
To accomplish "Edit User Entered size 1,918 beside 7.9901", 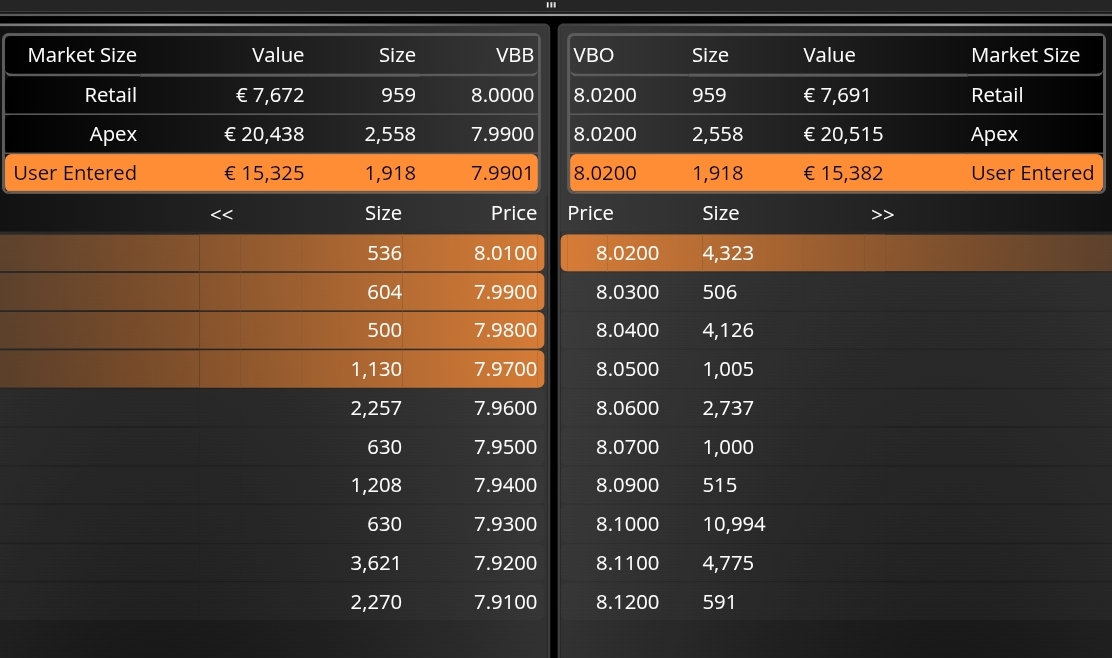I will pos(391,173).
